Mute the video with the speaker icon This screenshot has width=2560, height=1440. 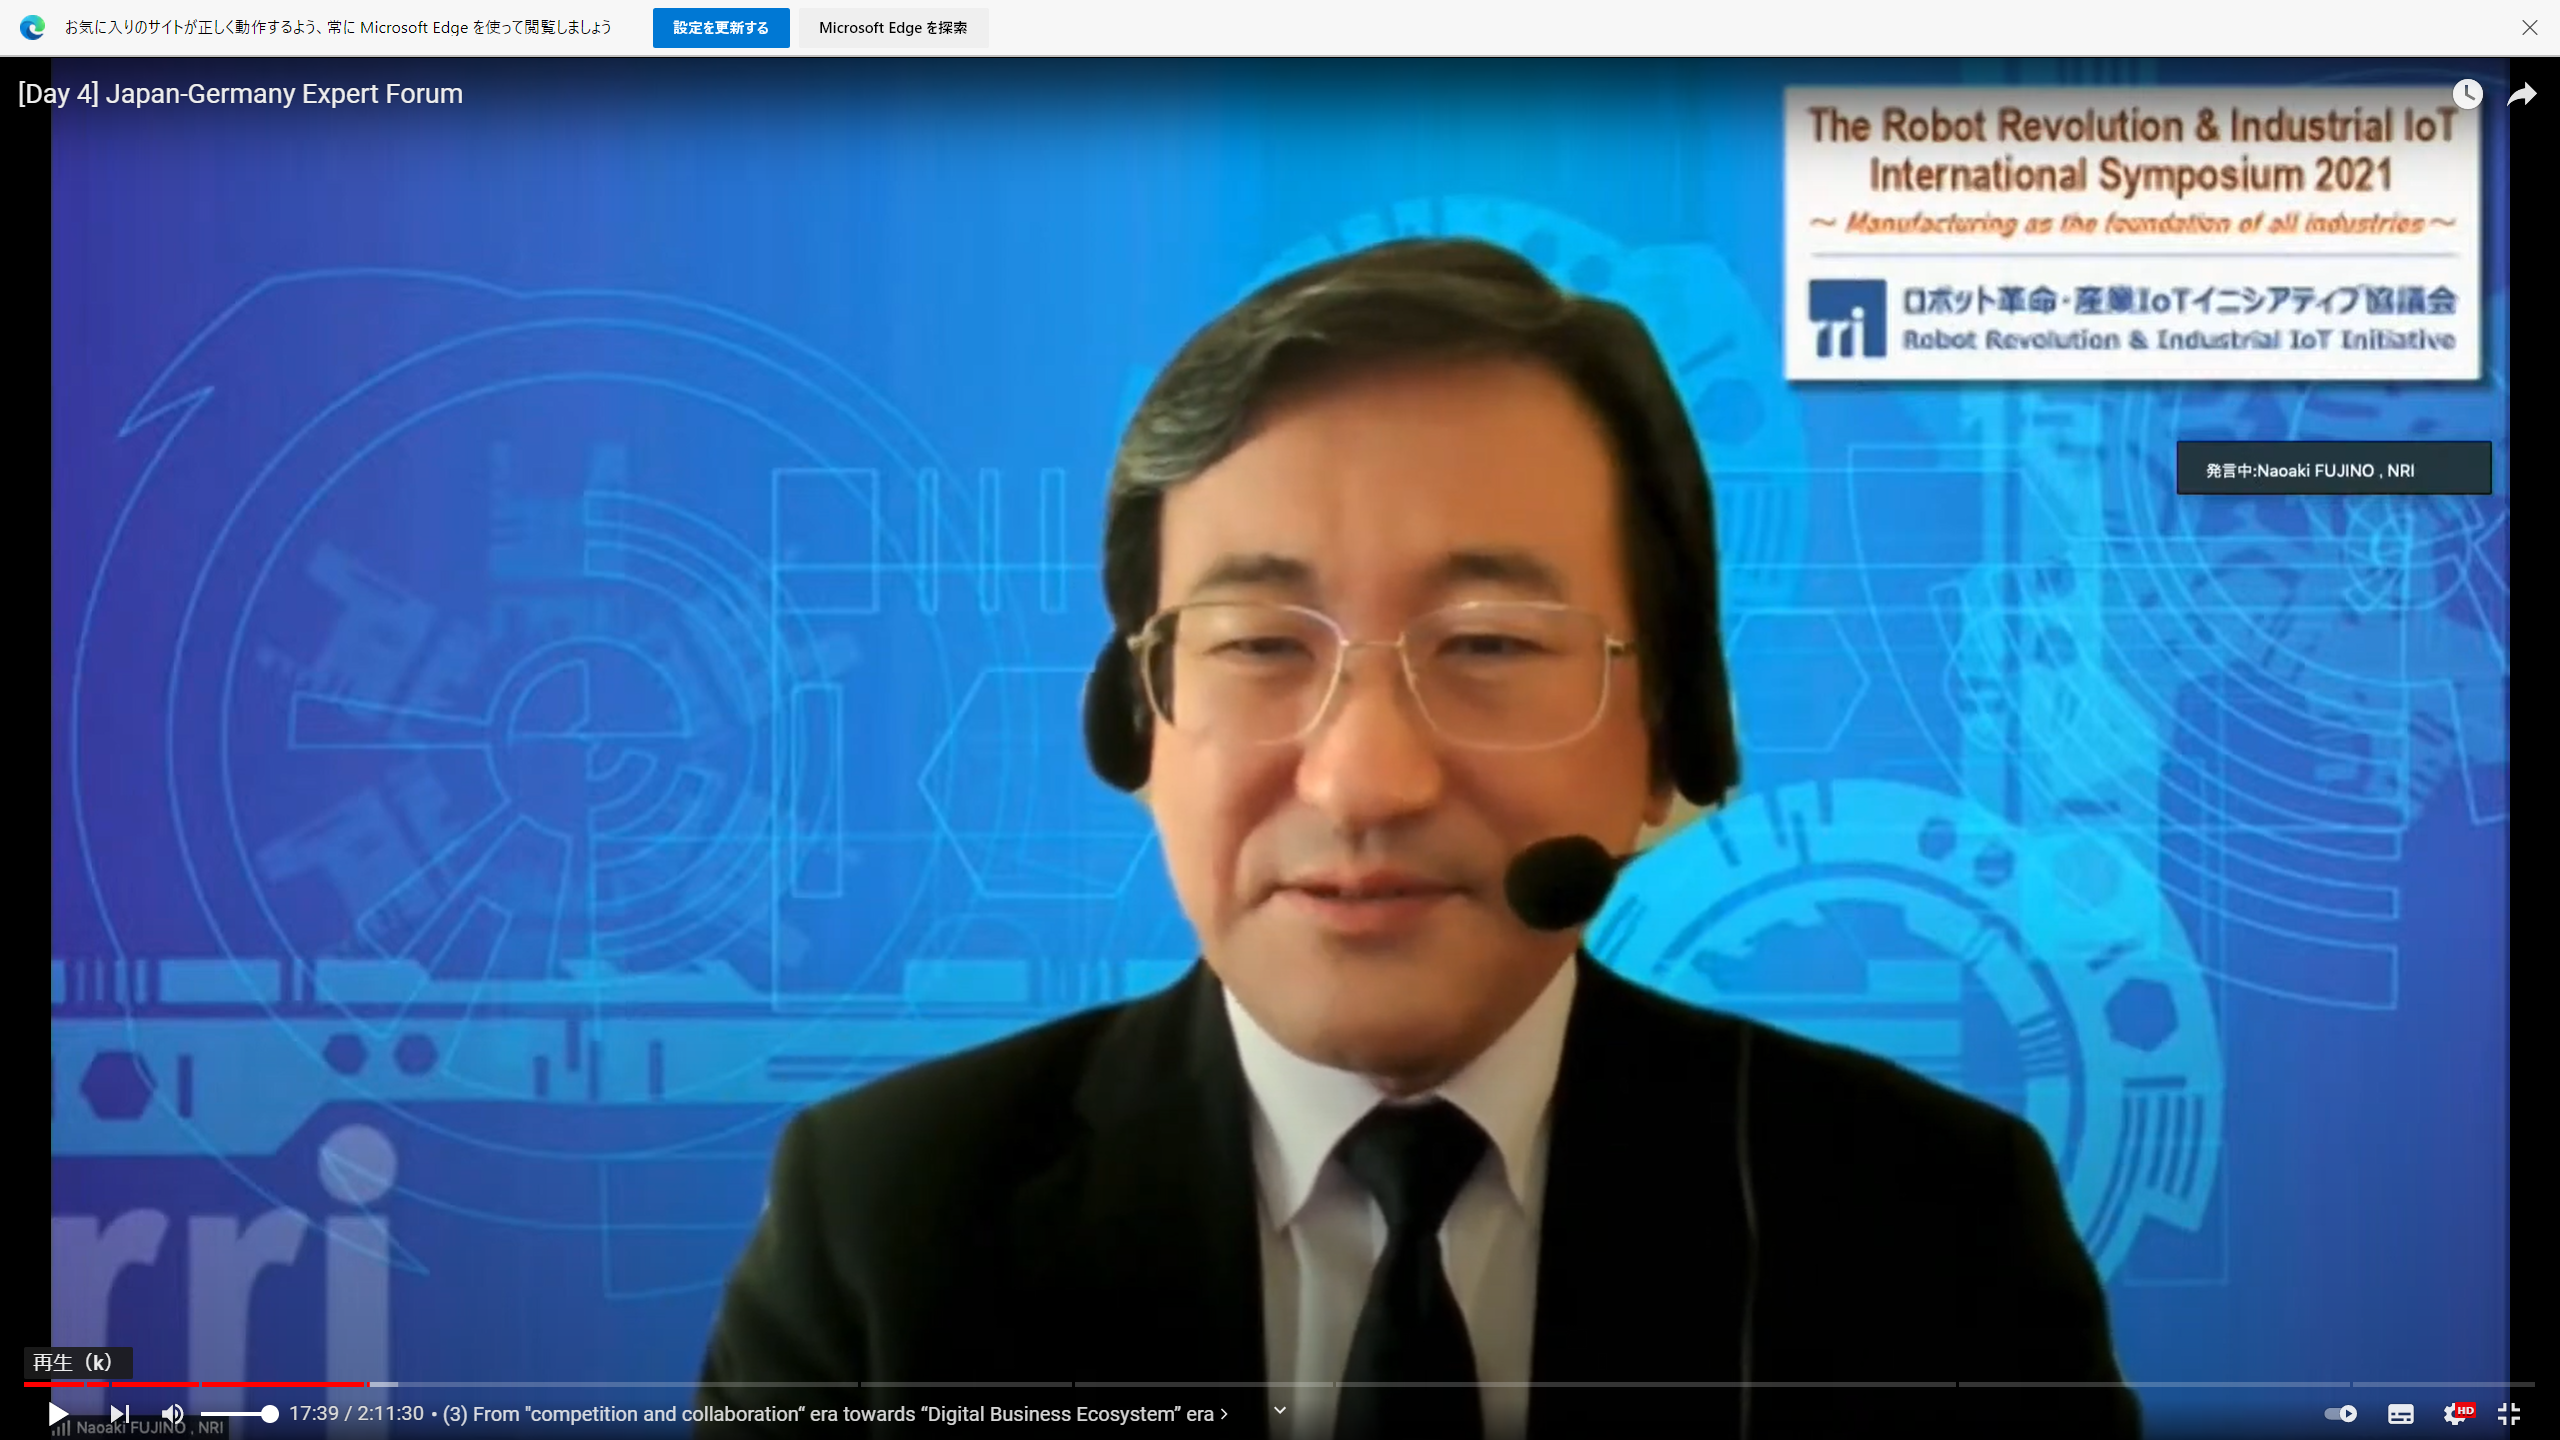point(172,1413)
